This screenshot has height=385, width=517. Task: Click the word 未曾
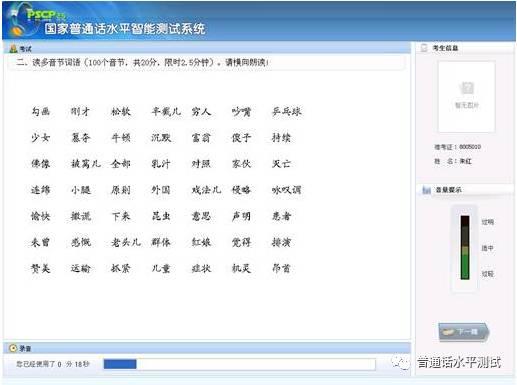[x=41, y=242]
